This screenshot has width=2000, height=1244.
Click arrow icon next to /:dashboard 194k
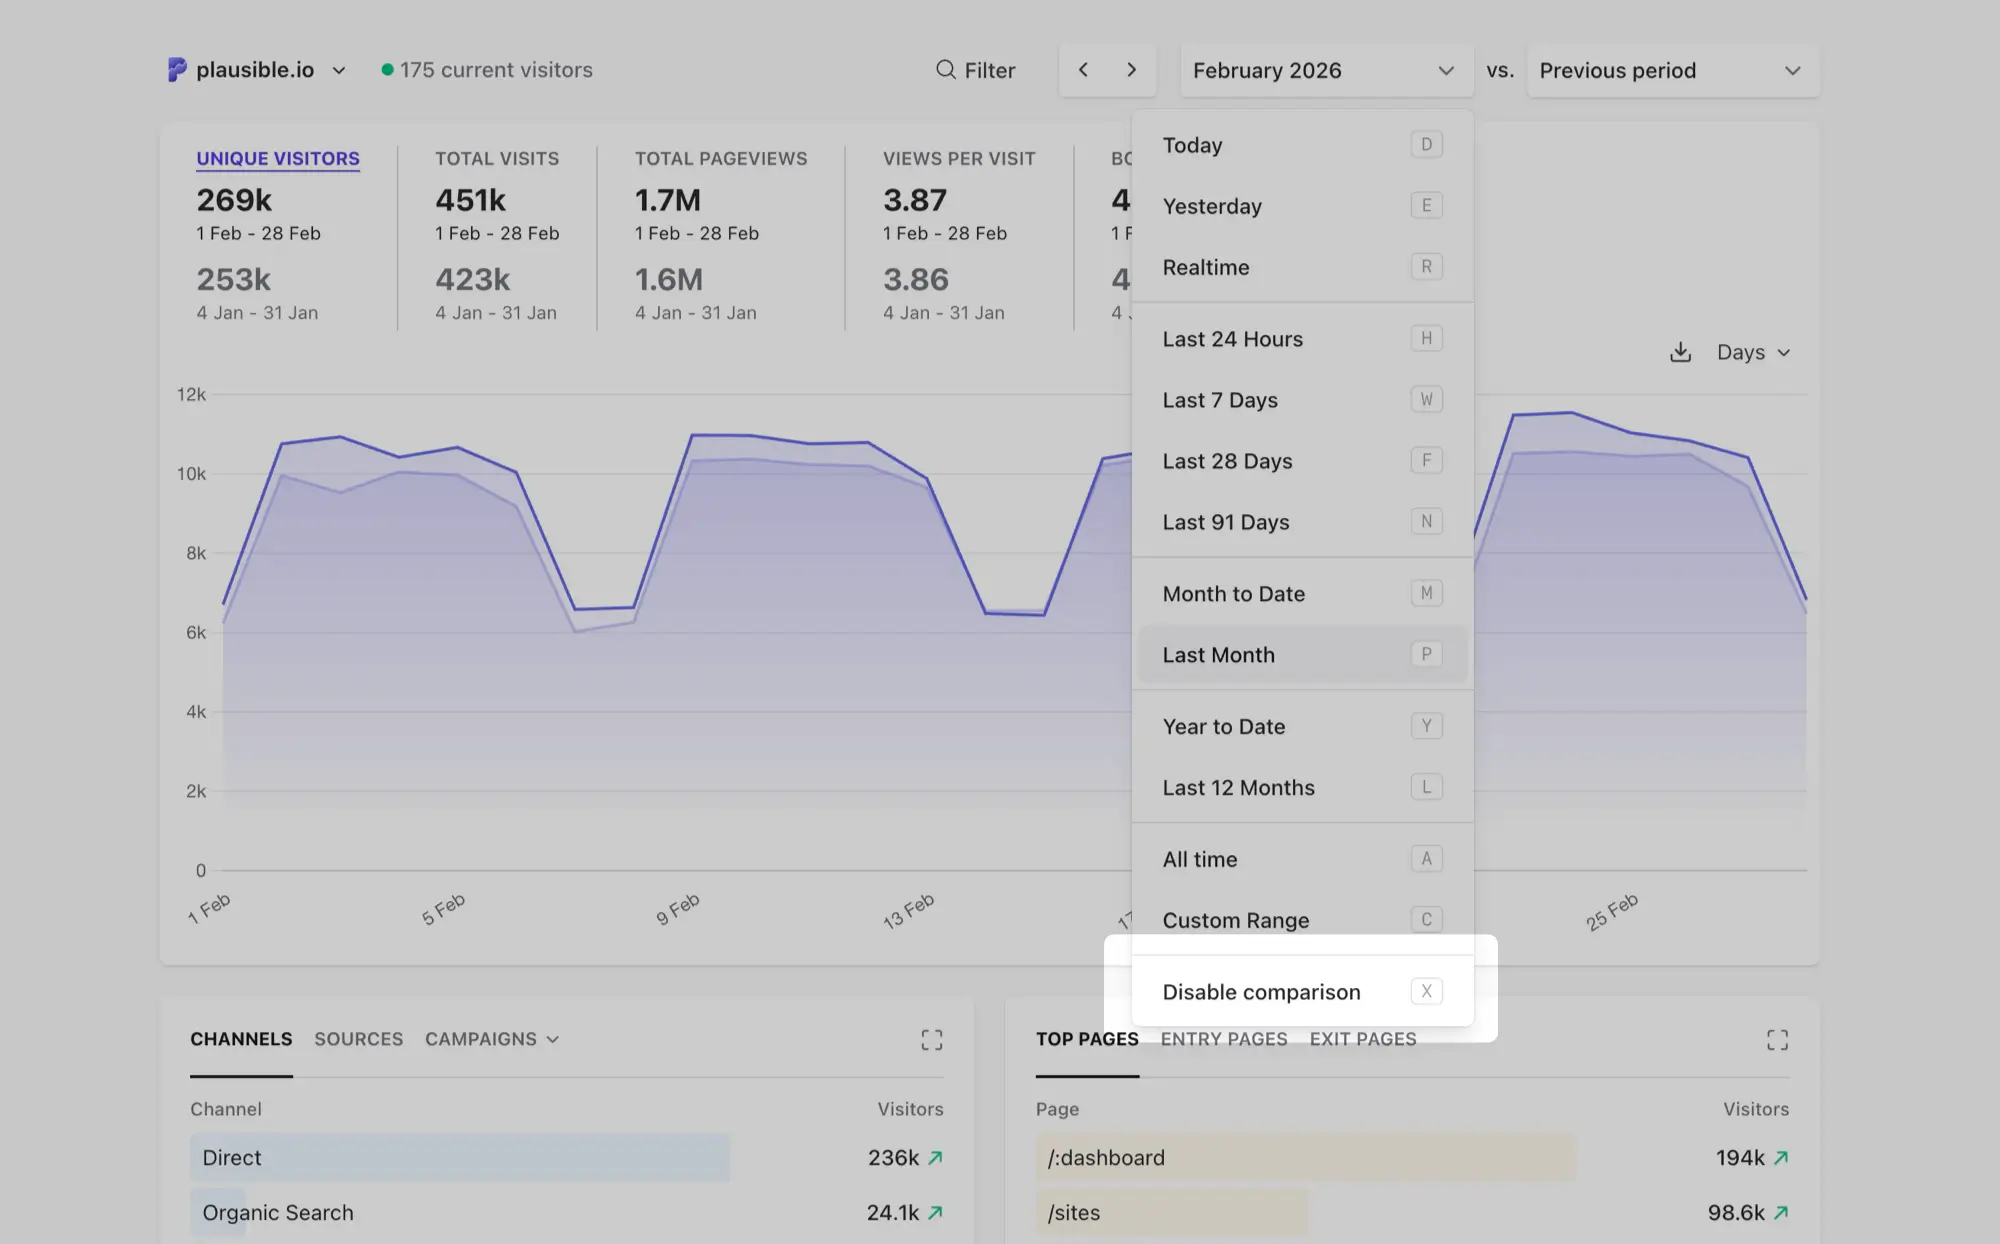coord(1781,1158)
